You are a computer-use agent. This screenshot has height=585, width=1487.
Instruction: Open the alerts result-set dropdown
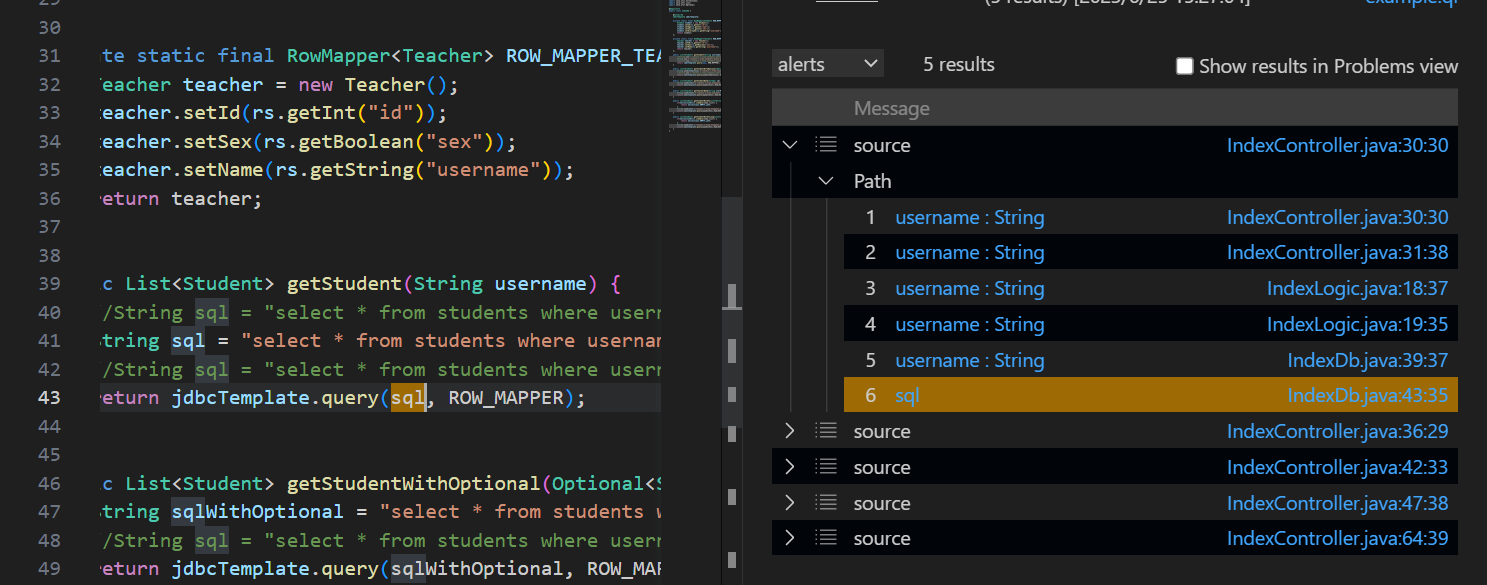coord(828,64)
